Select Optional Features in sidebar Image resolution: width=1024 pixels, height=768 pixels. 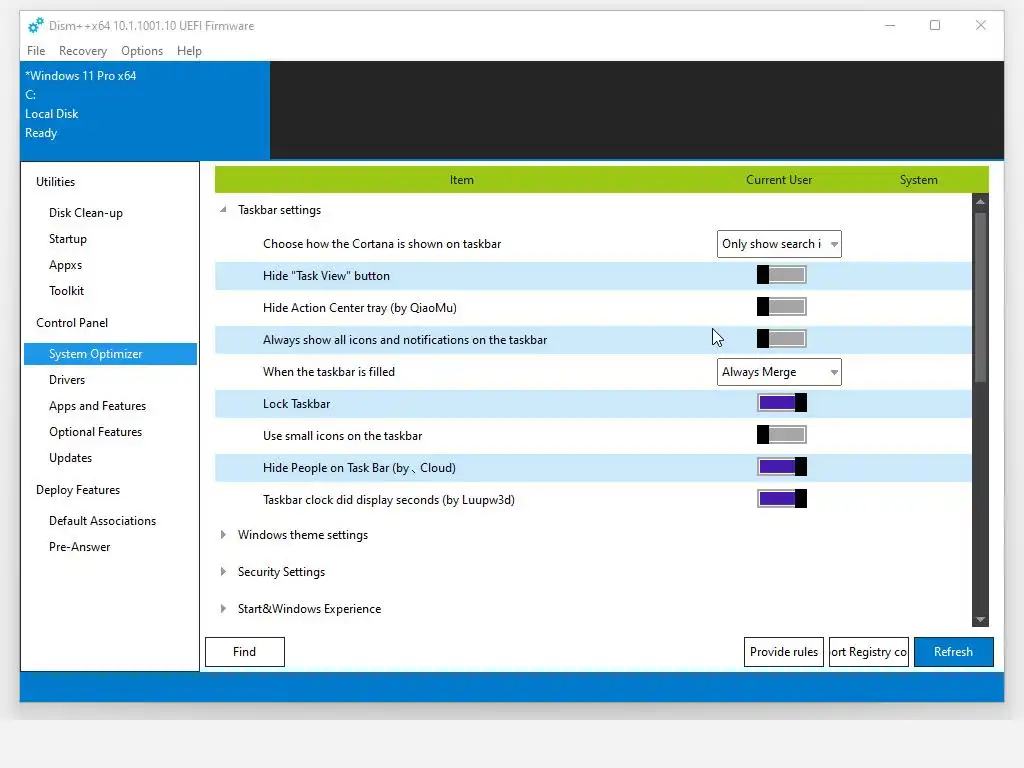pos(95,432)
